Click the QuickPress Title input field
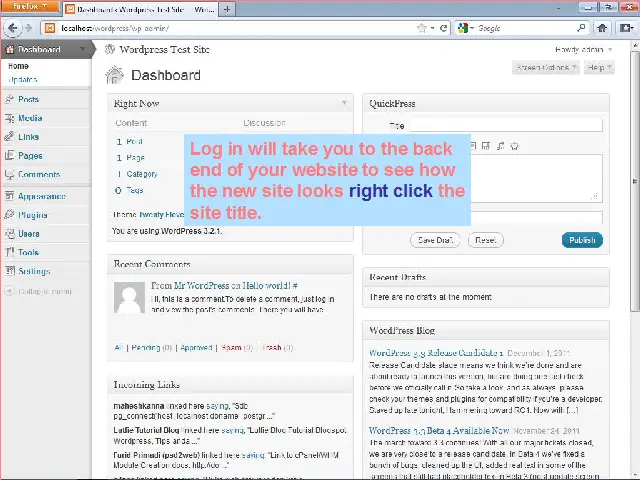Image resolution: width=640 pixels, height=480 pixels. (x=506, y=125)
